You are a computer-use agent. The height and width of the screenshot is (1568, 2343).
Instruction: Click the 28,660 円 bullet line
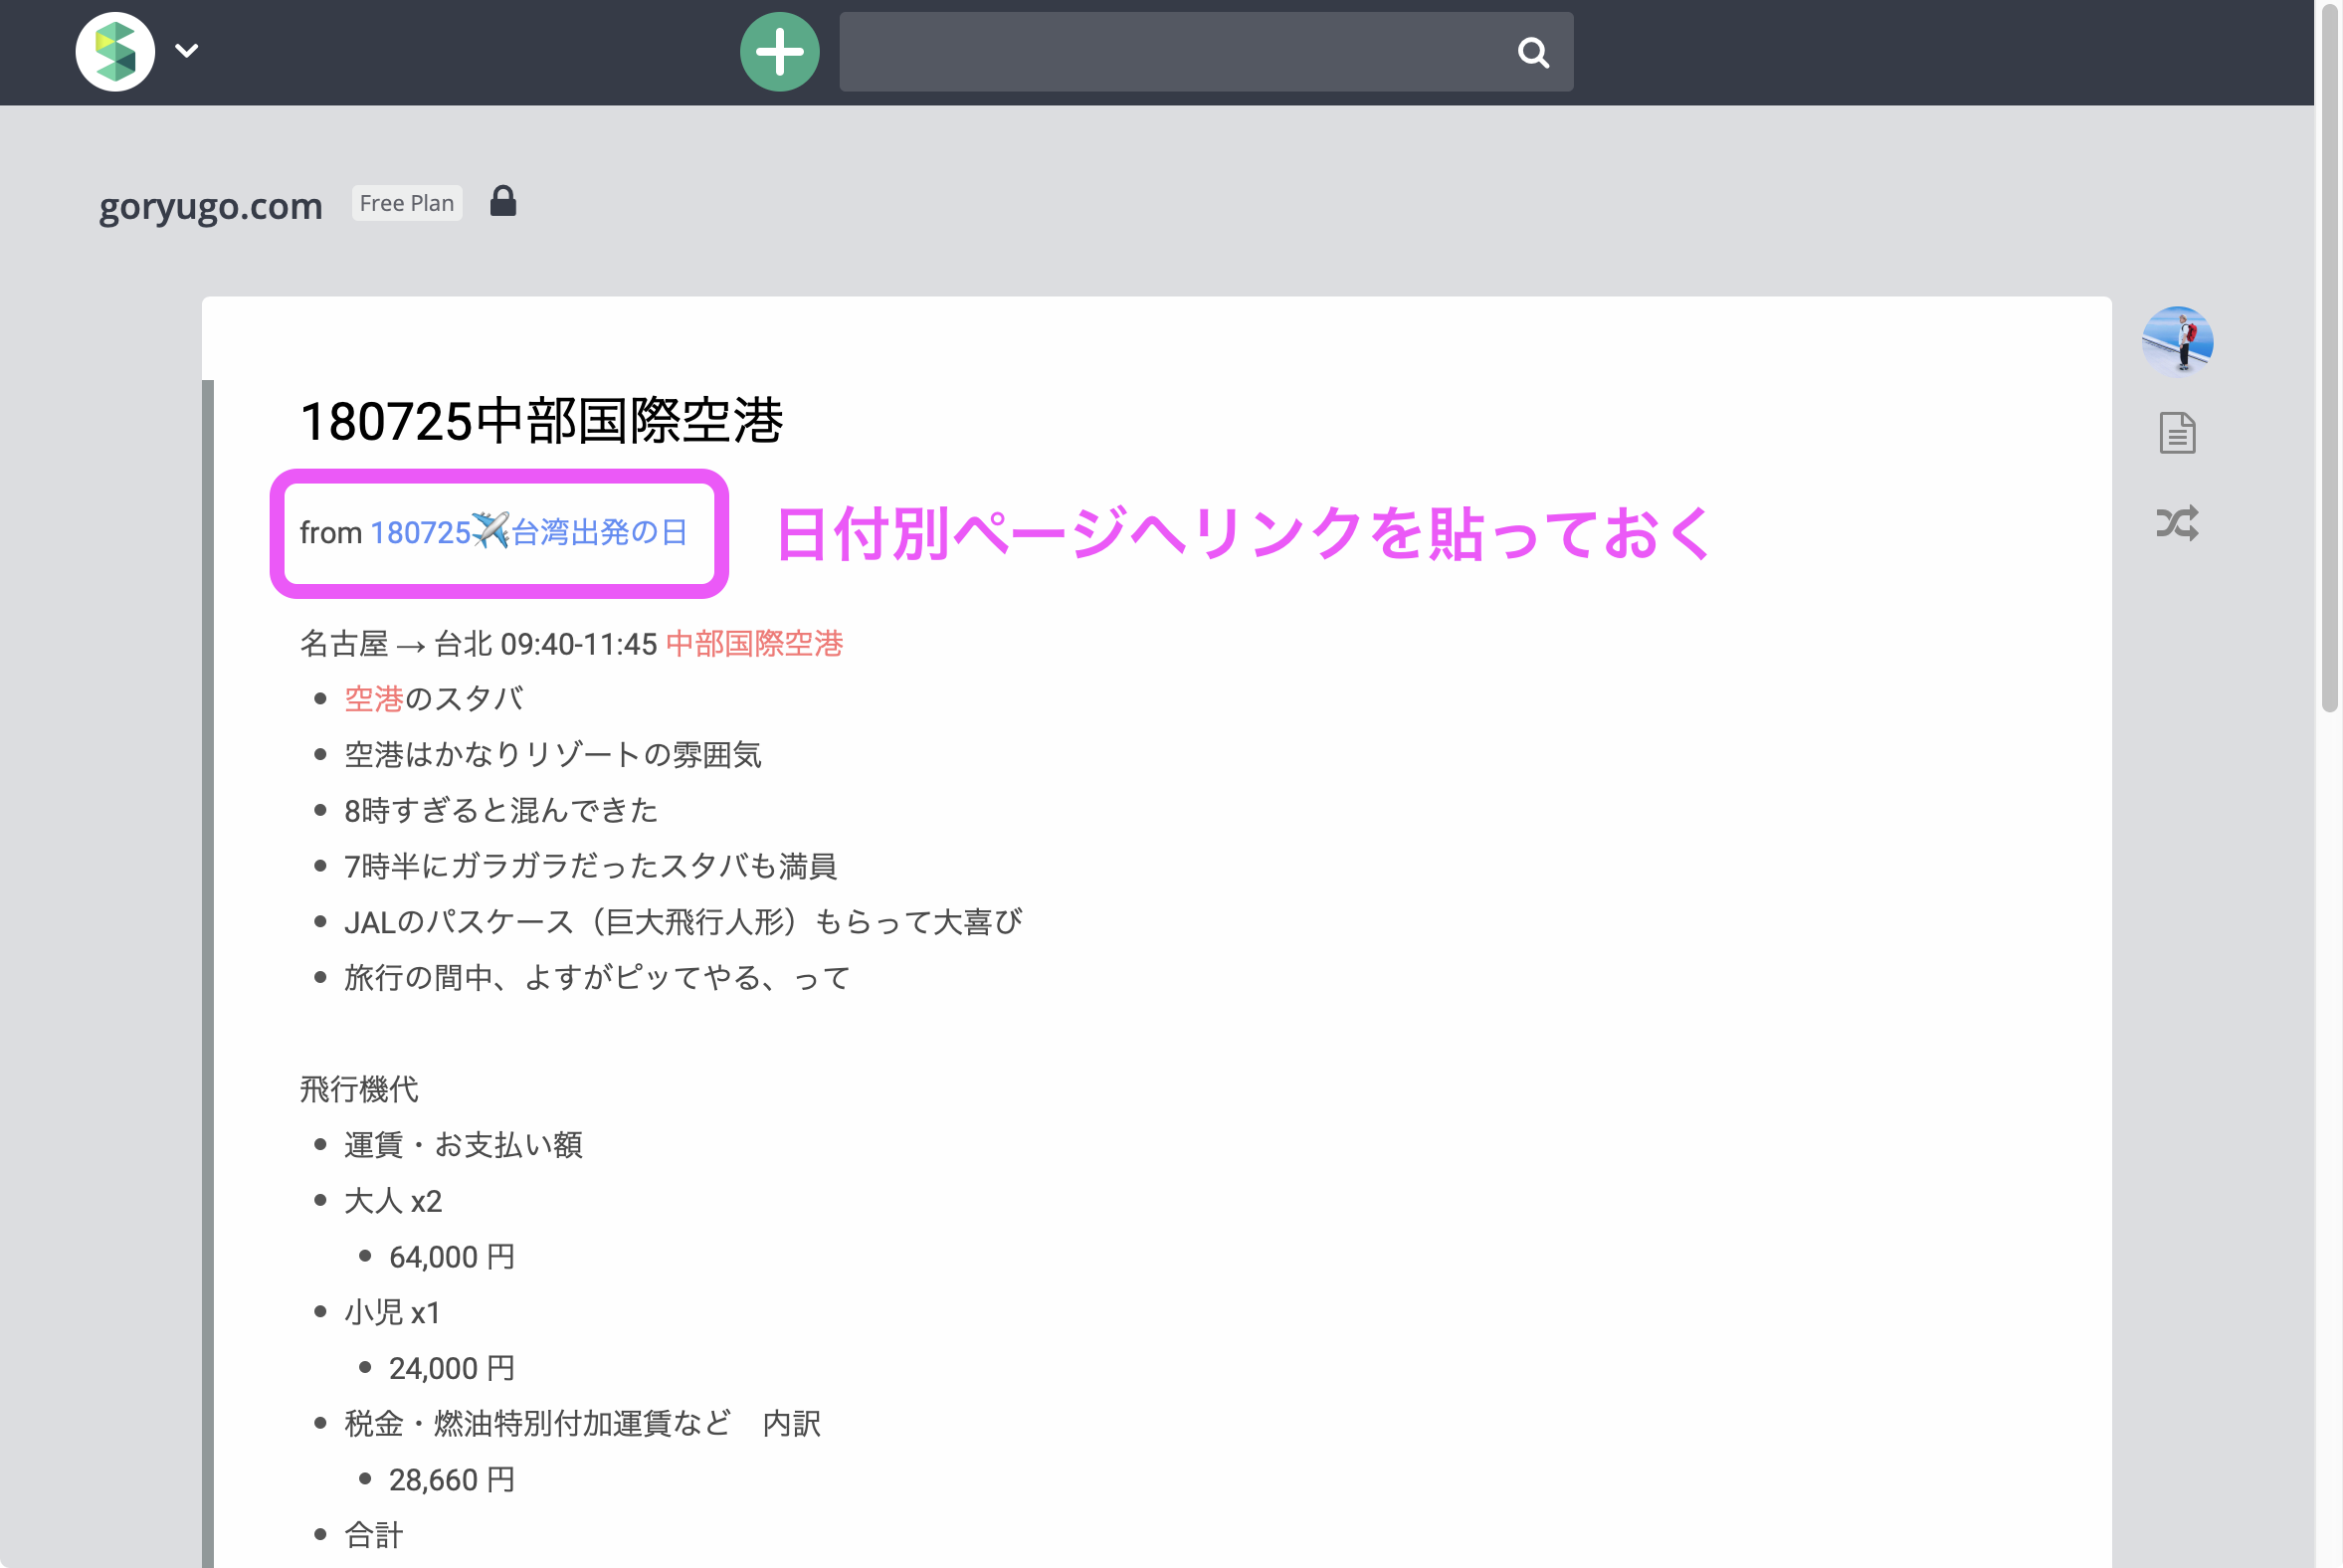(451, 1480)
